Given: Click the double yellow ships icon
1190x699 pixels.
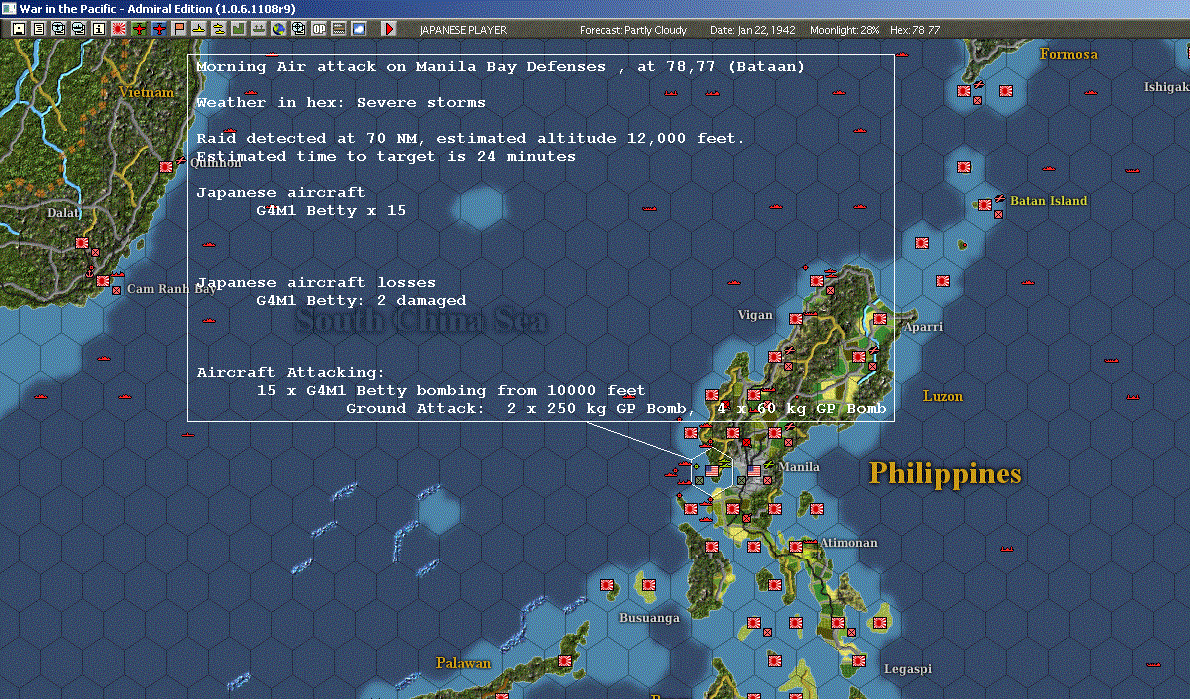Looking at the screenshot, I should (219, 29).
